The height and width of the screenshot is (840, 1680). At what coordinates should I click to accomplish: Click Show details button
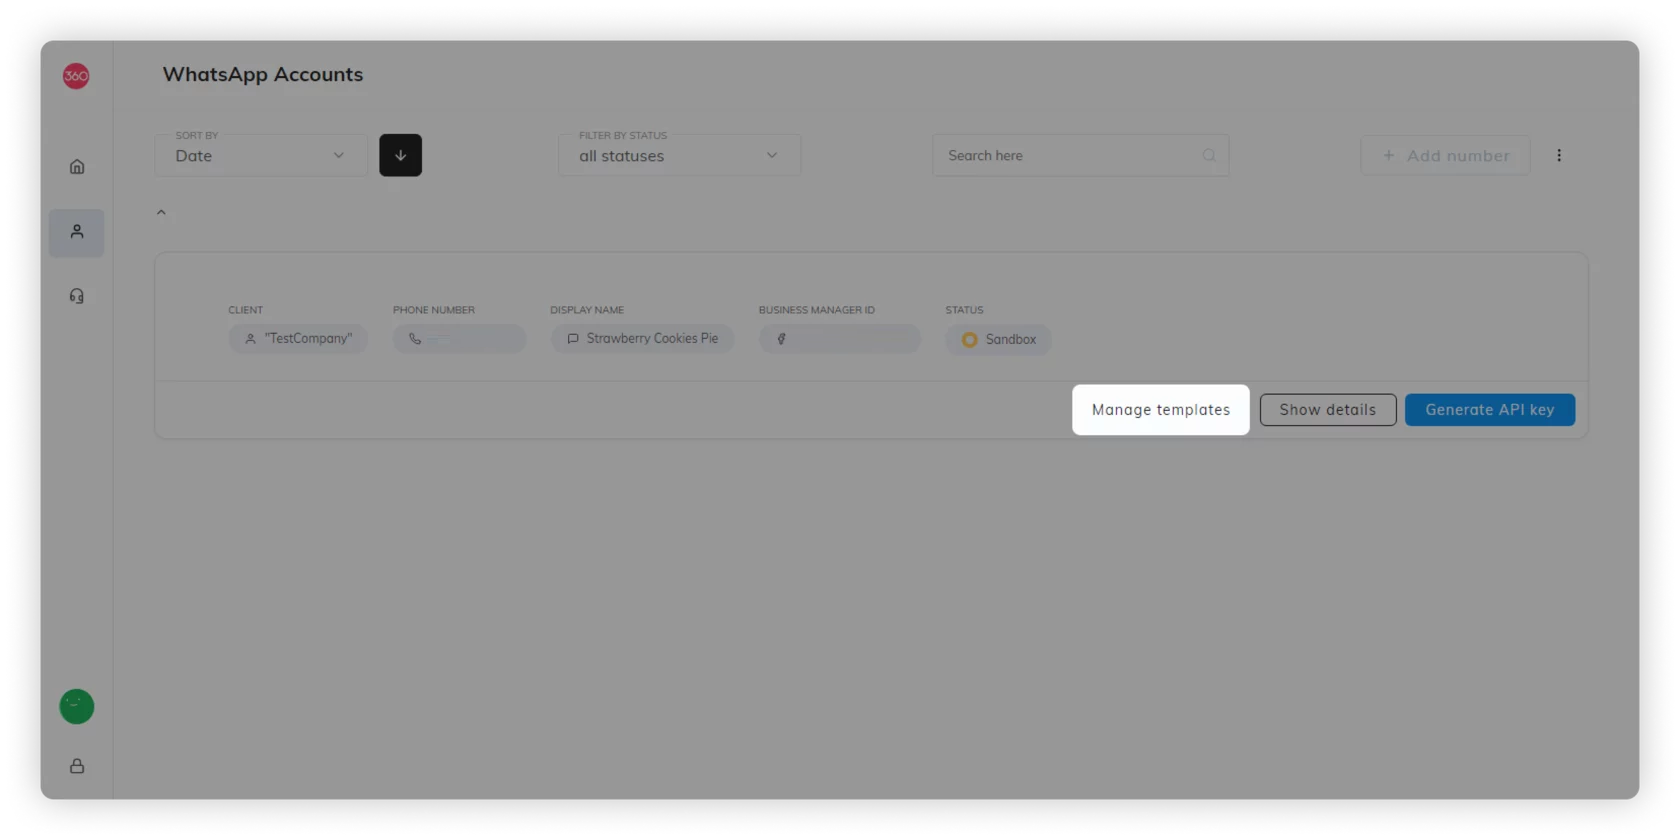[x=1328, y=410]
